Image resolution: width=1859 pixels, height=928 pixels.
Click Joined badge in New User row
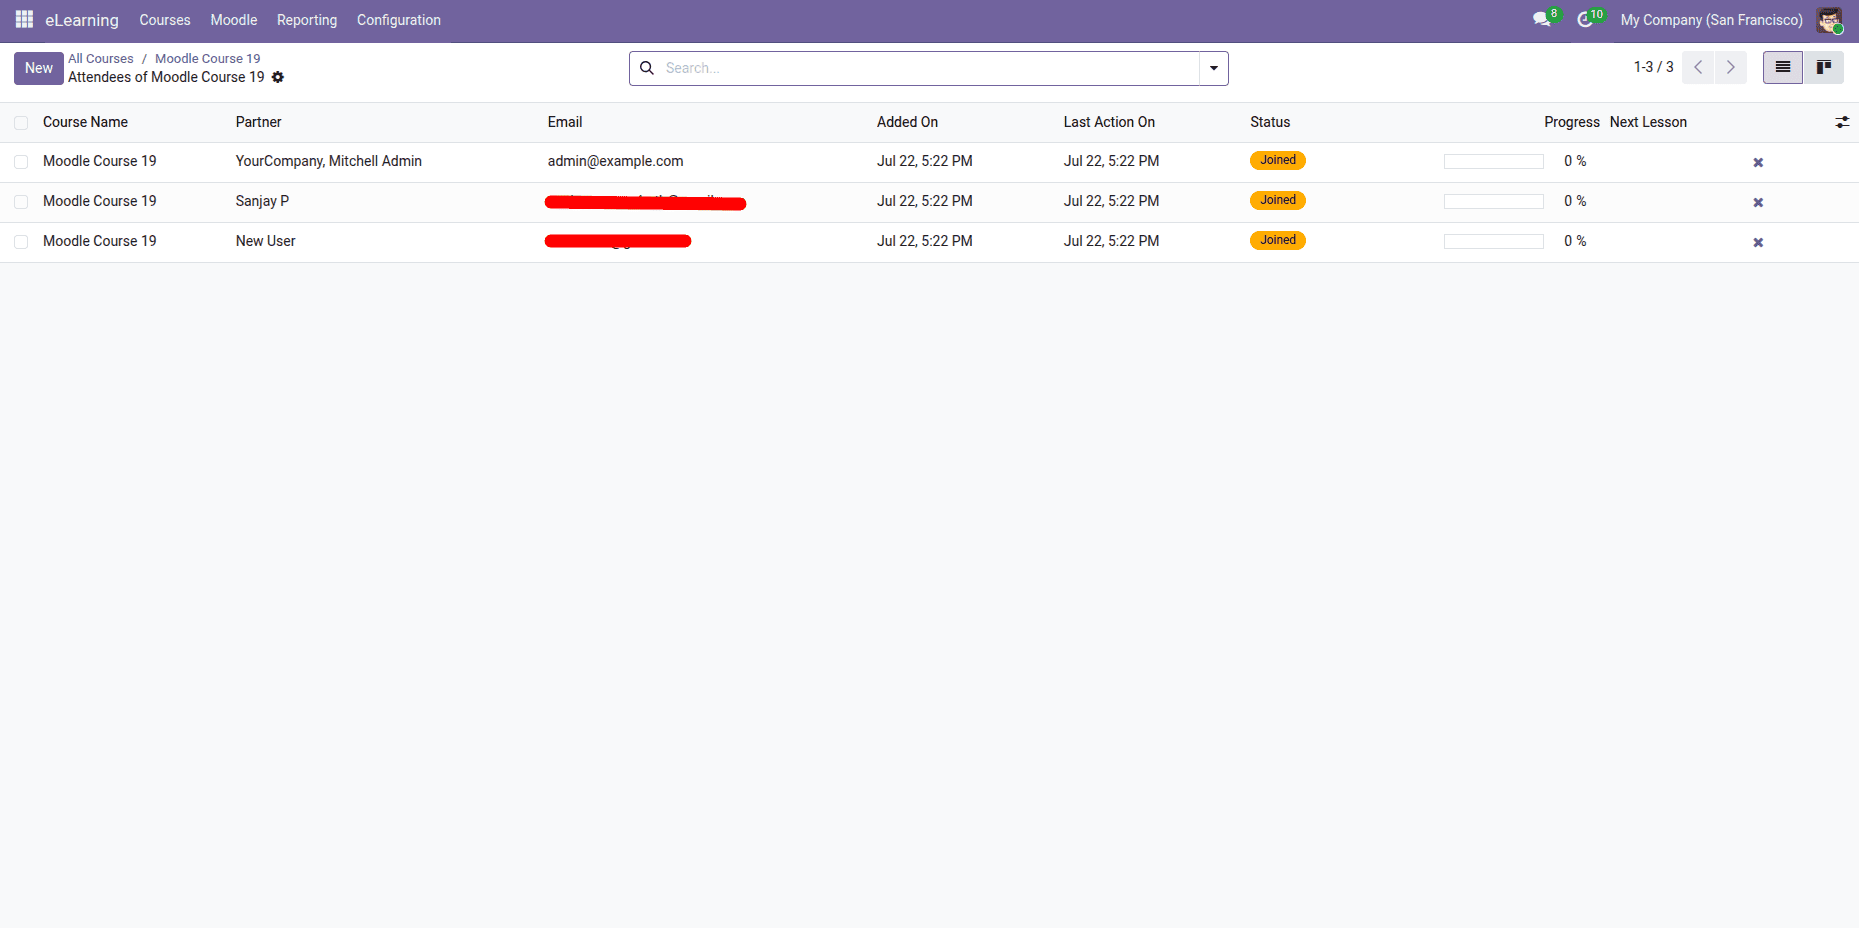pyautogui.click(x=1278, y=240)
